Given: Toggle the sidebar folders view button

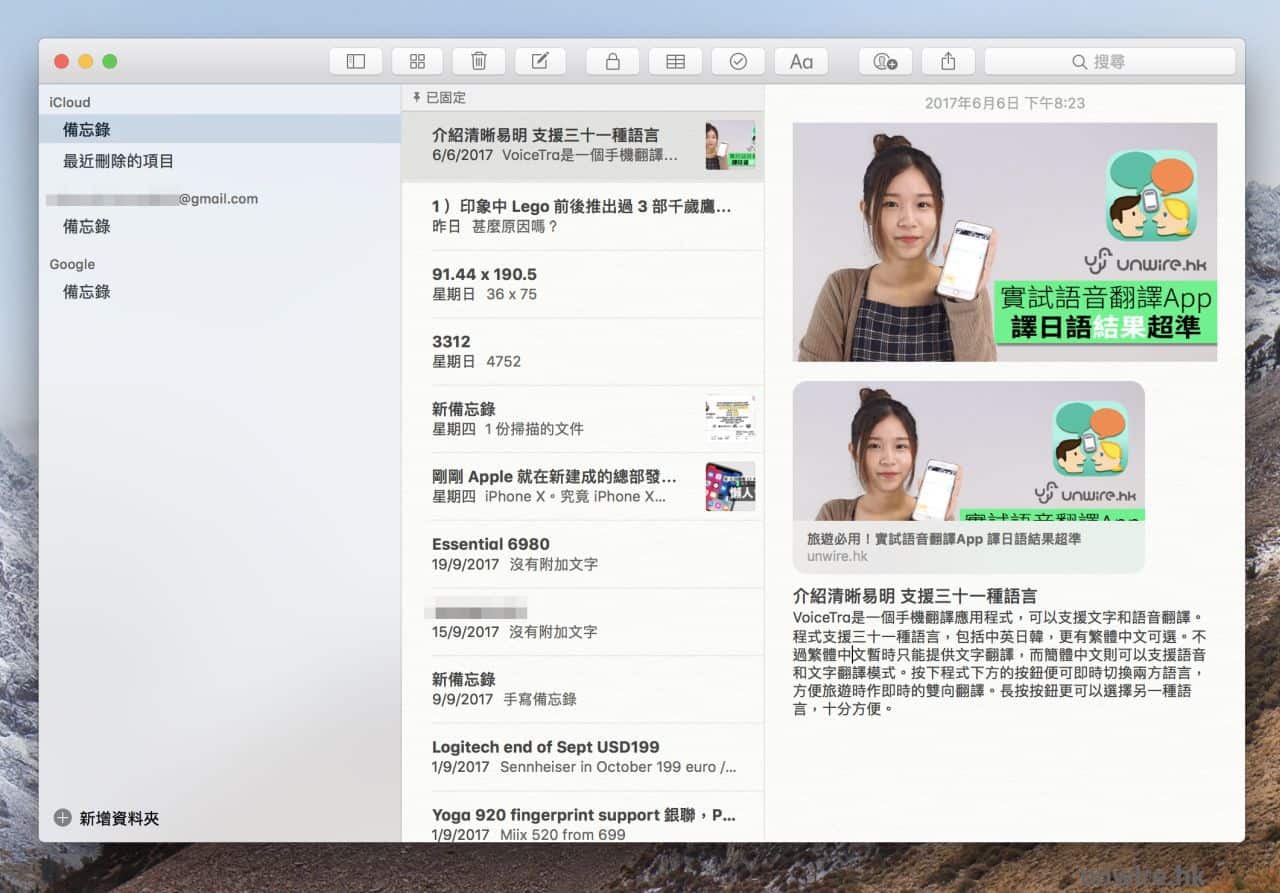Looking at the screenshot, I should [356, 62].
